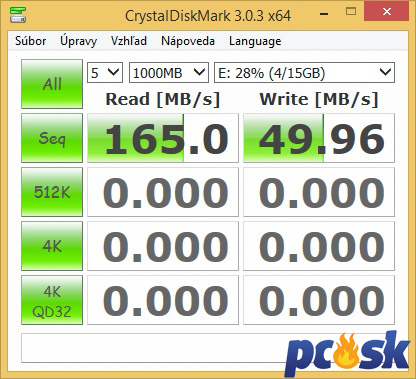Open the Úpravy menu
Viewport: 416px width, 379px height.
pyautogui.click(x=78, y=41)
